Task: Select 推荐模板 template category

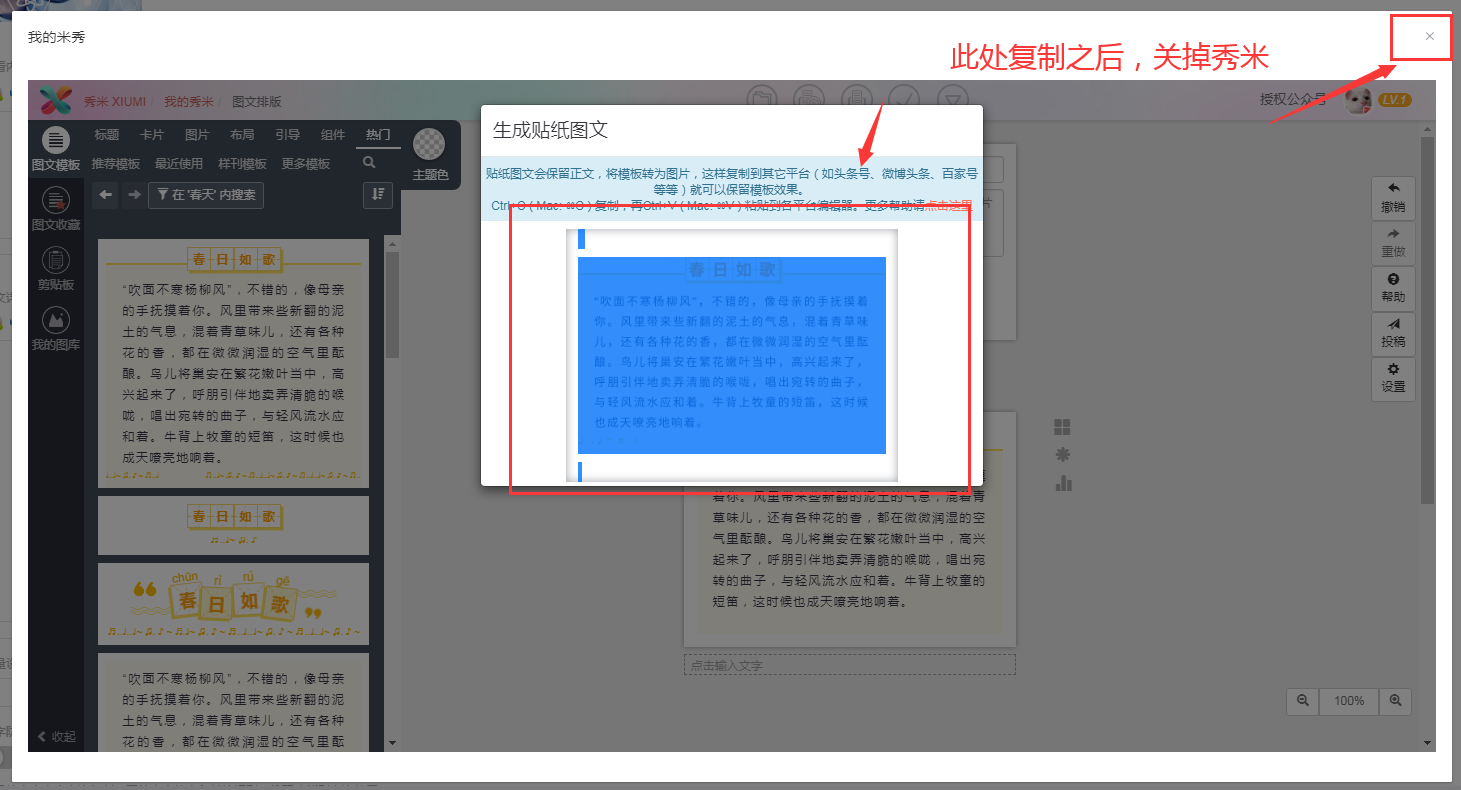Action: tap(116, 164)
